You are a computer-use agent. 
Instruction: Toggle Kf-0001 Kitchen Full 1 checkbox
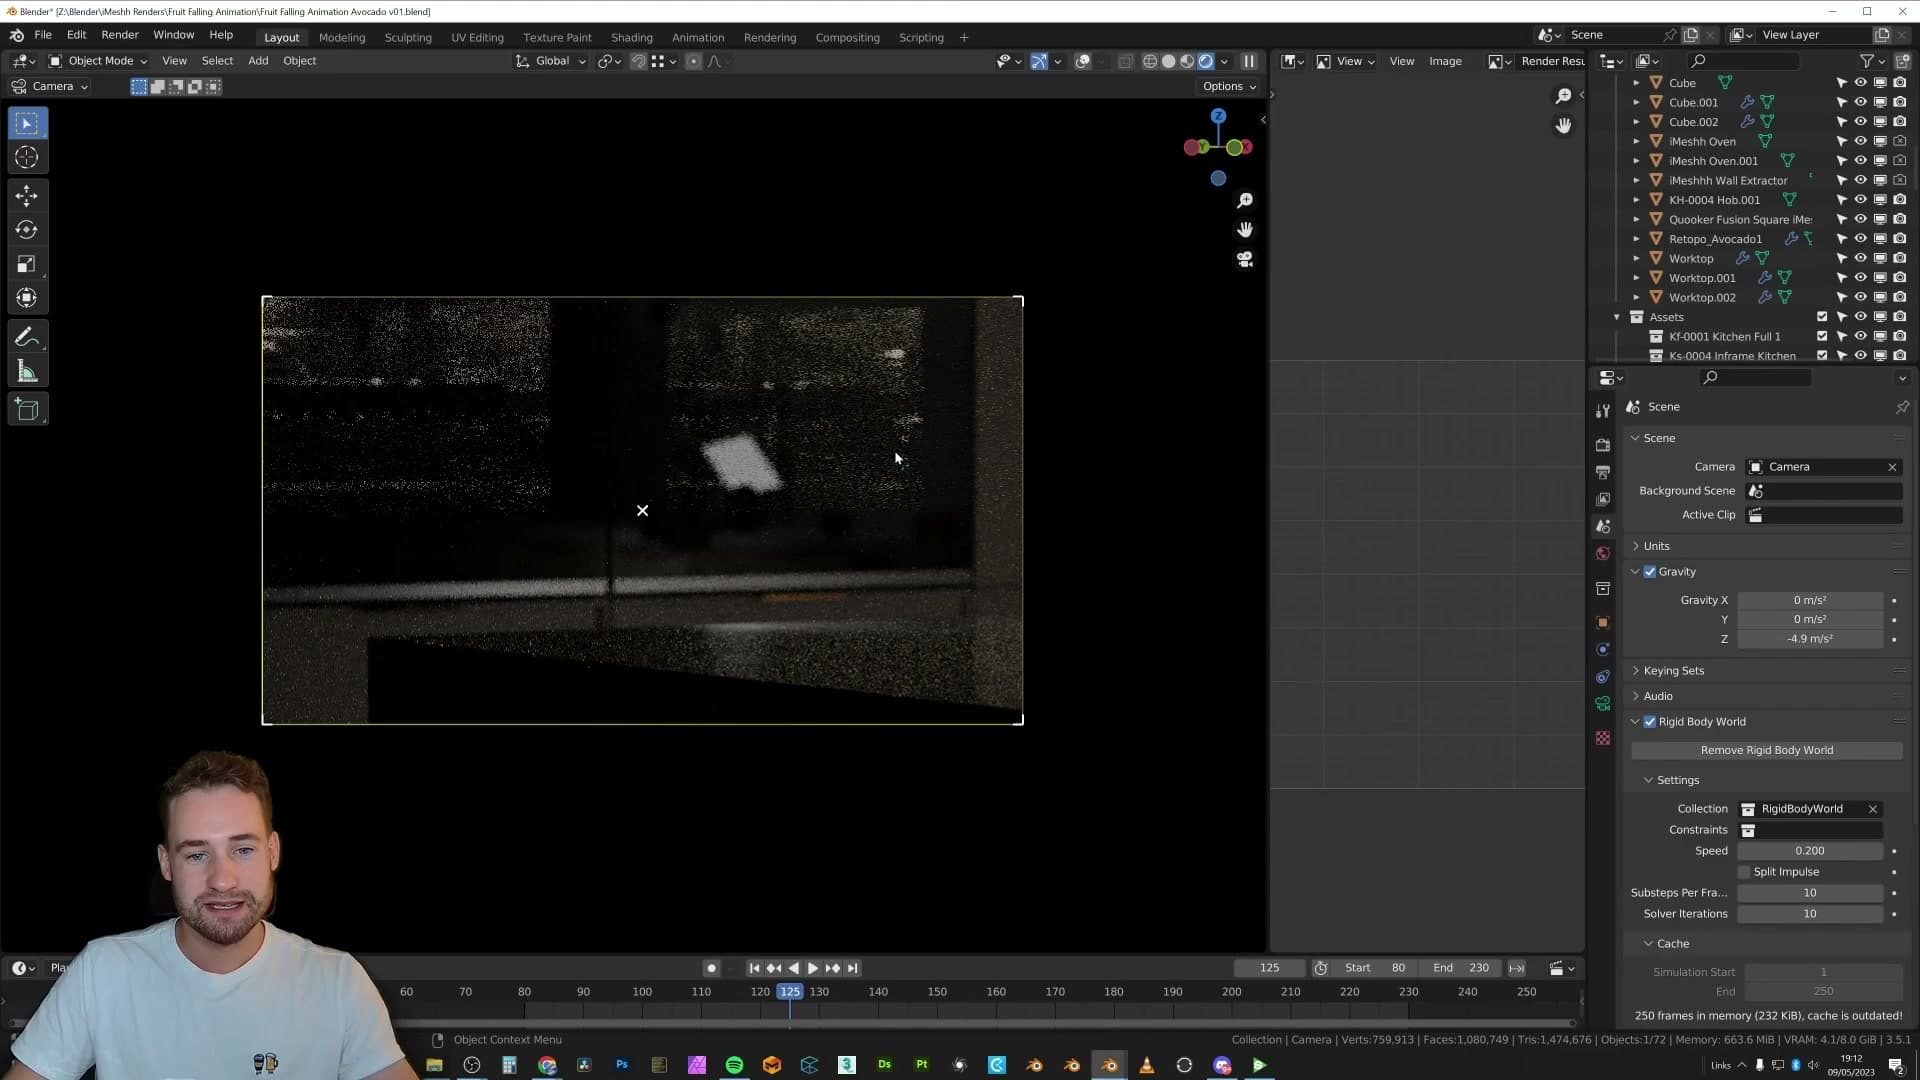tap(1822, 336)
